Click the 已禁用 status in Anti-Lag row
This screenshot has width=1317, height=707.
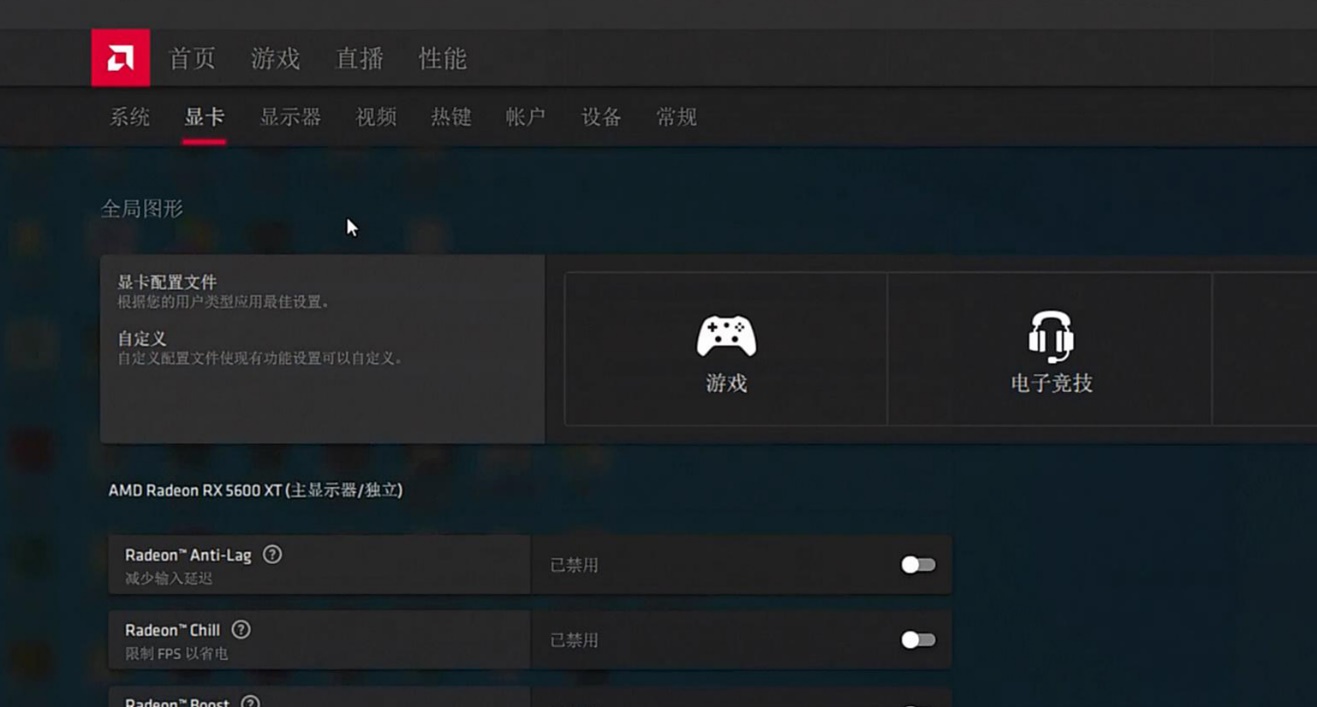574,565
